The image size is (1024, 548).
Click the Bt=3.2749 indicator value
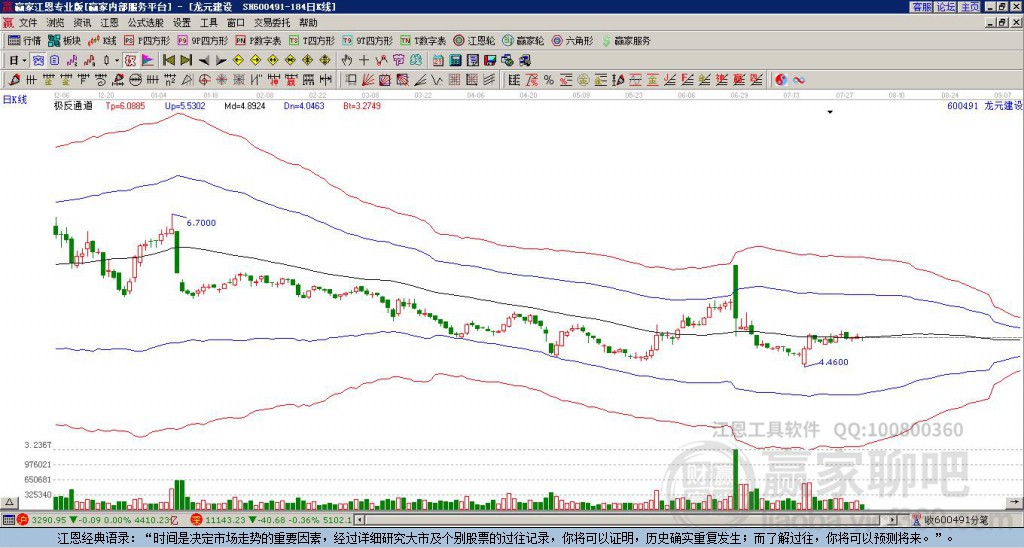[362, 105]
